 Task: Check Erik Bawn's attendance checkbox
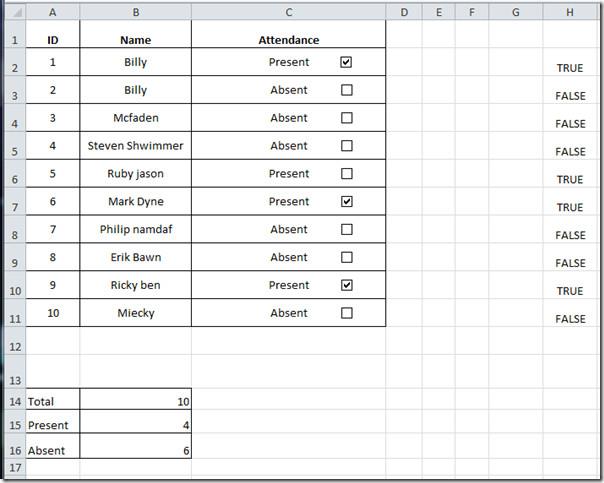click(x=347, y=257)
